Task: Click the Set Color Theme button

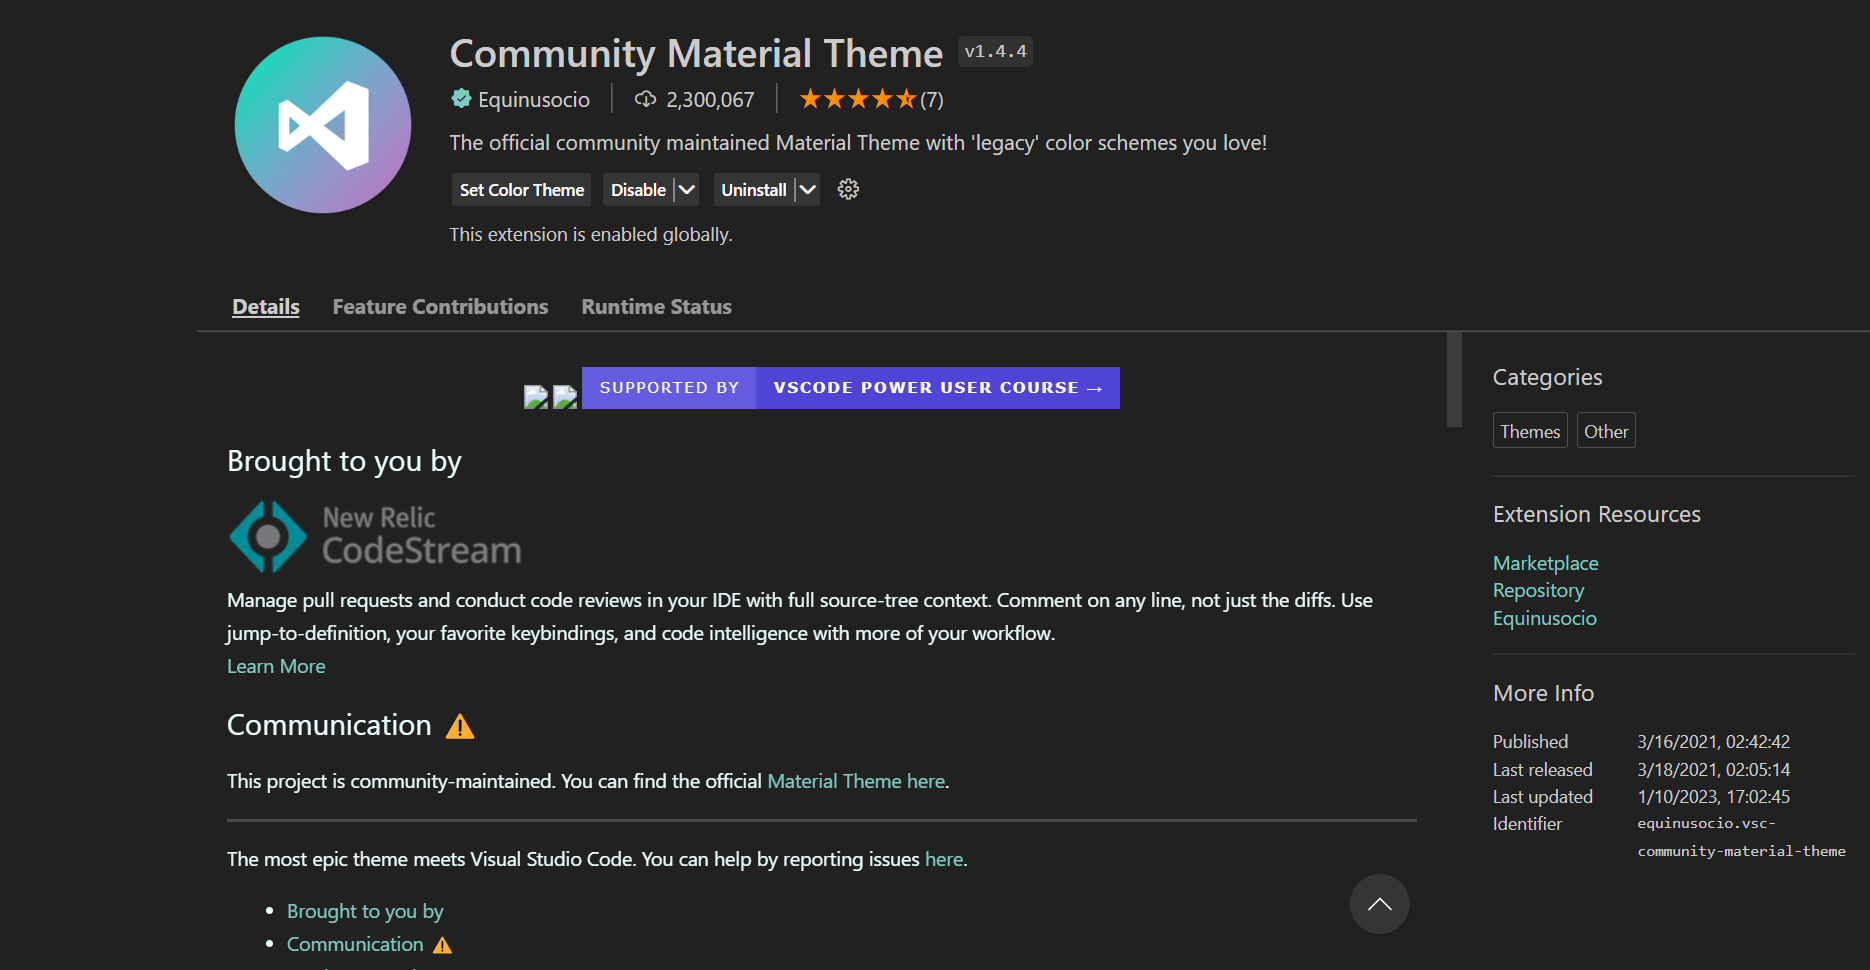Action: (521, 189)
